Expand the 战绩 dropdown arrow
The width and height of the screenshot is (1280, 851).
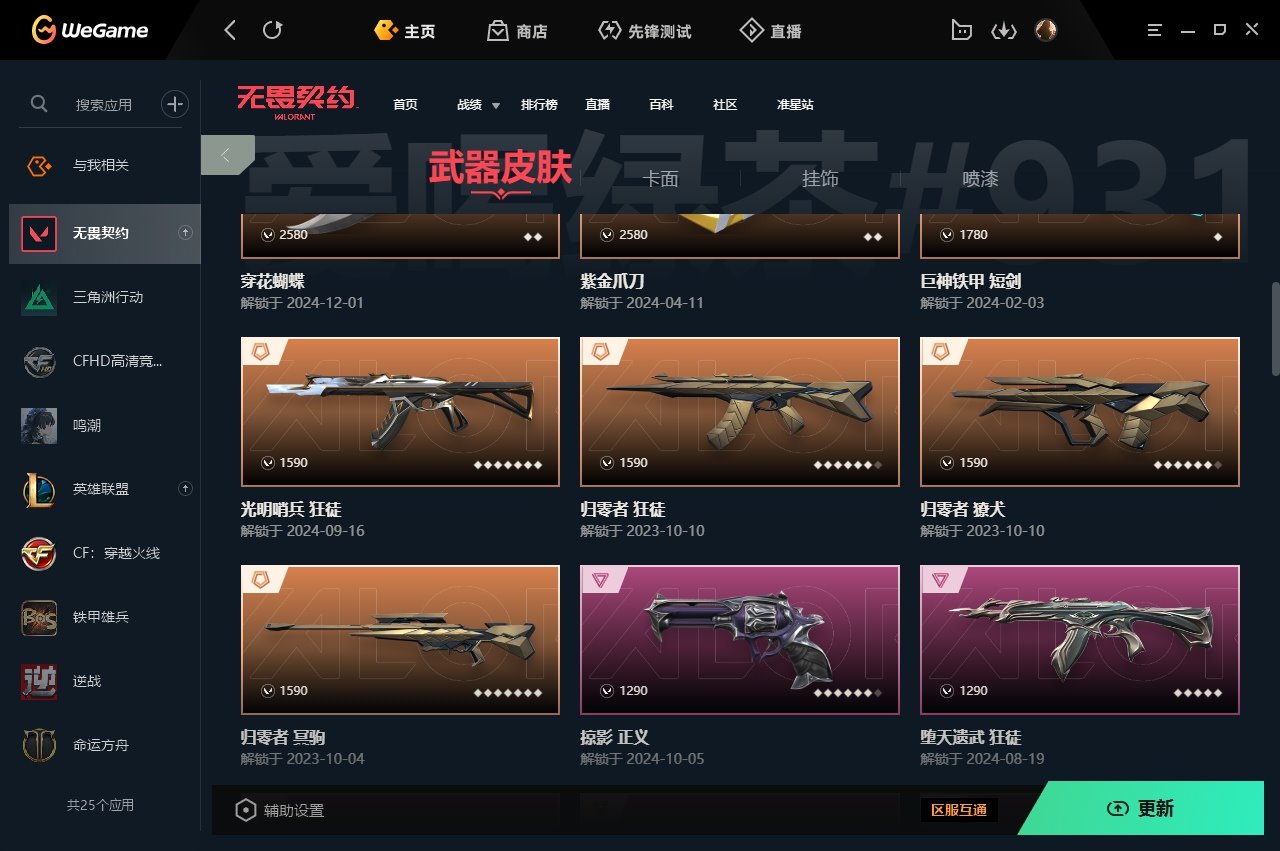[x=496, y=105]
